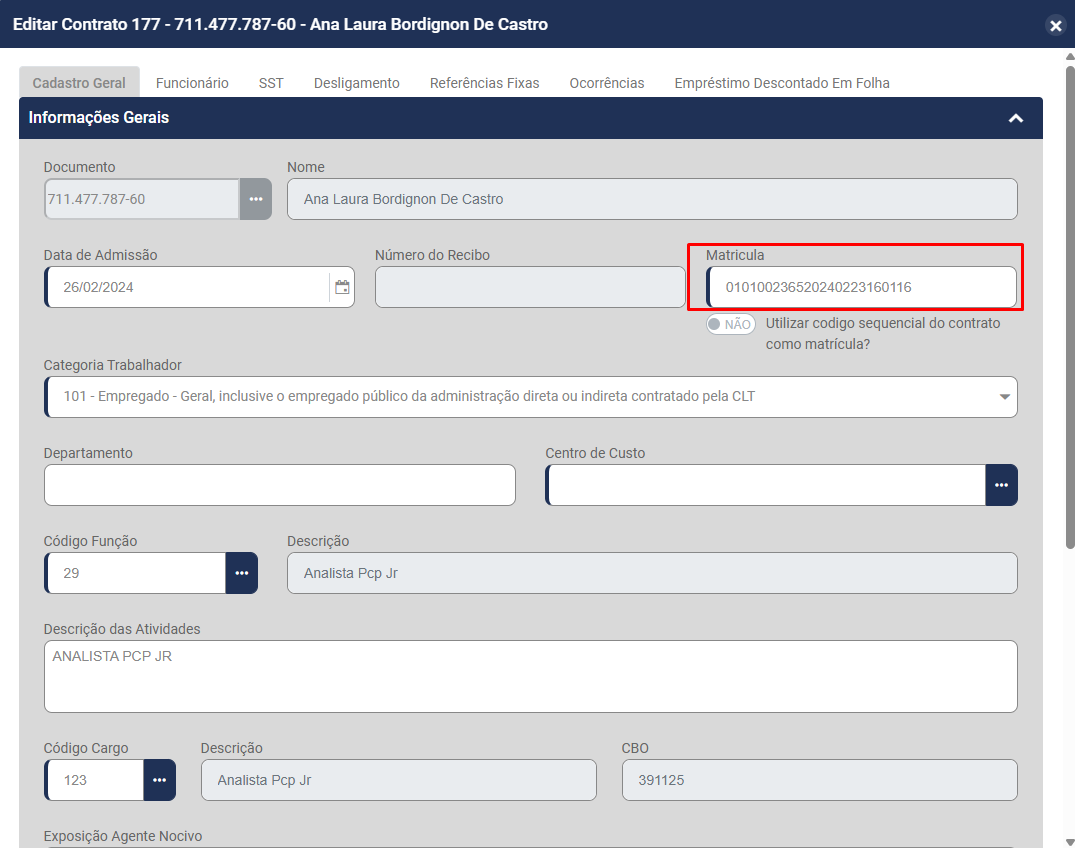
Task: Select the Referências Fixas tab
Action: (x=484, y=83)
